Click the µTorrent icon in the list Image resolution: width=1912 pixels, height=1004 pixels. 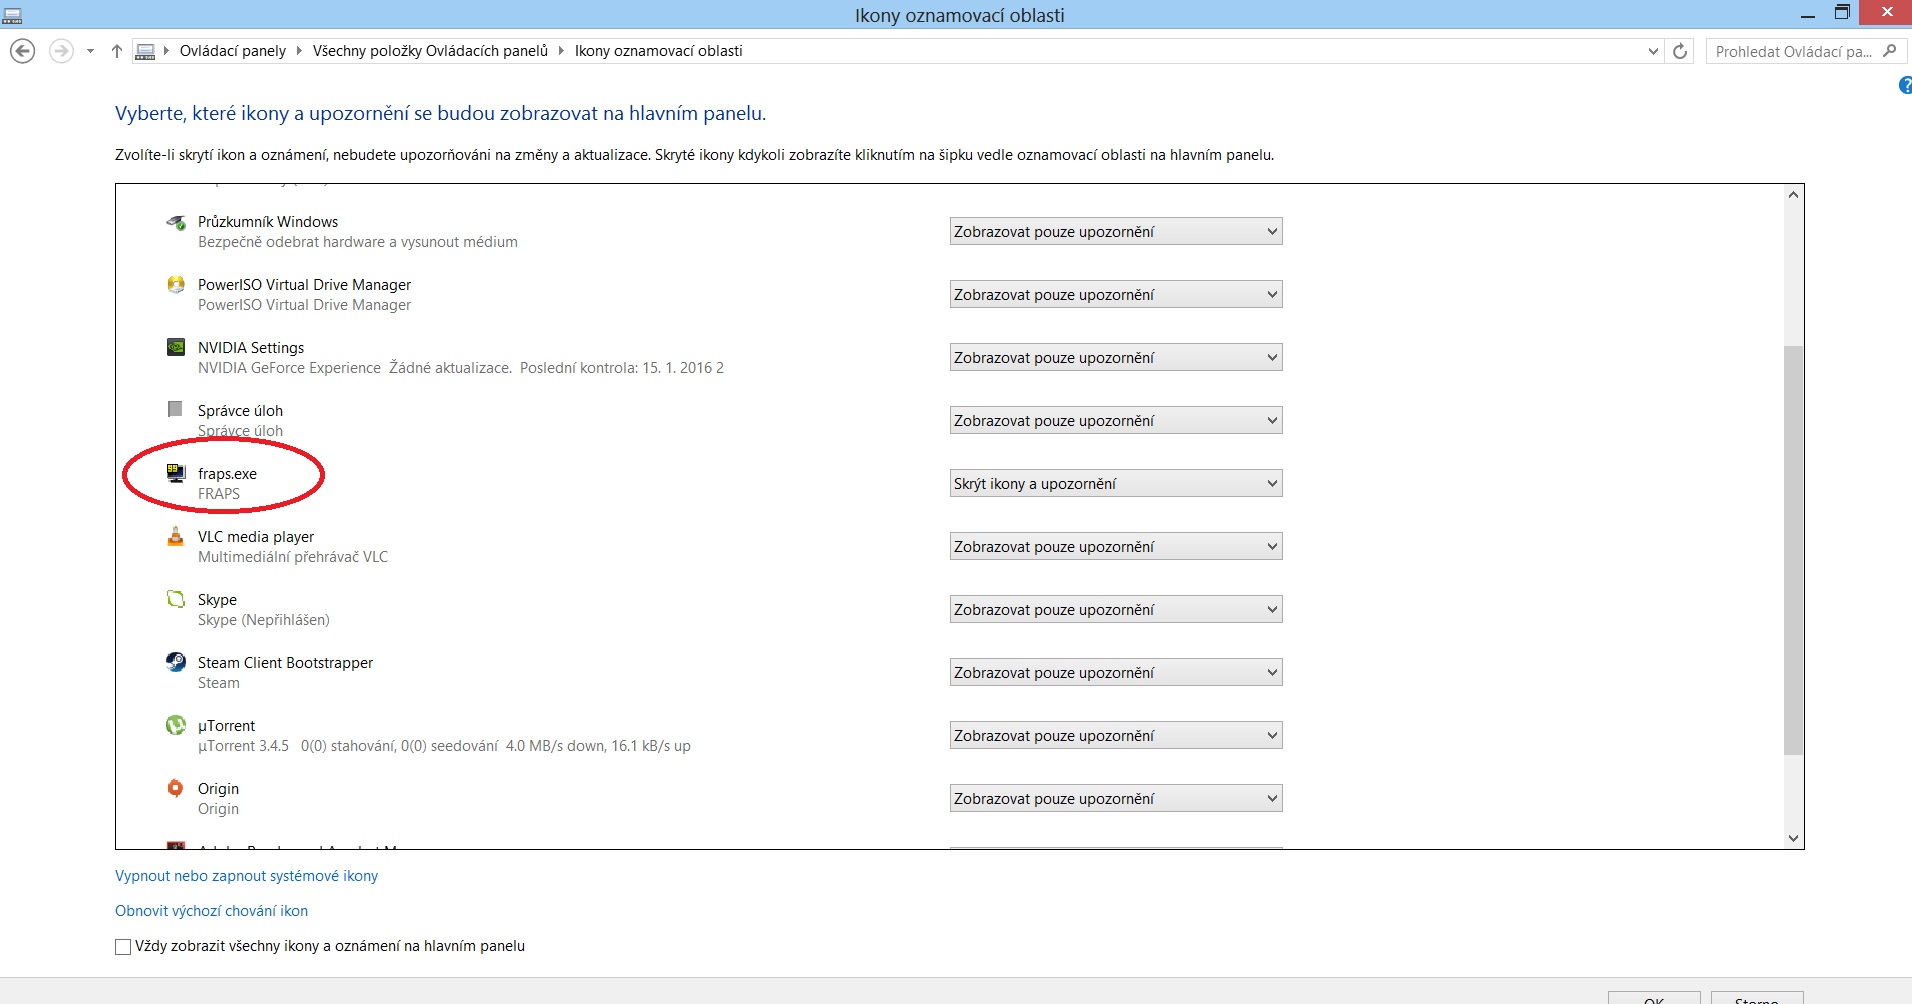tap(176, 725)
